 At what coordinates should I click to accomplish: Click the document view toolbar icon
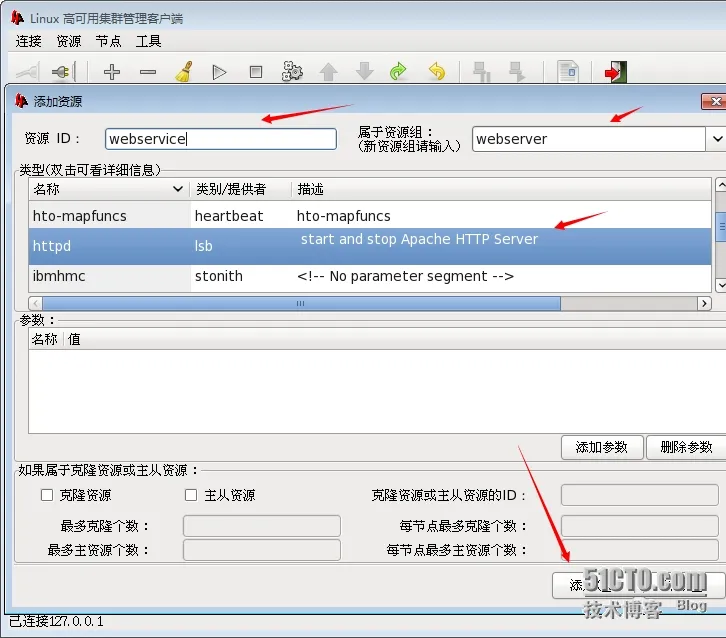(568, 72)
